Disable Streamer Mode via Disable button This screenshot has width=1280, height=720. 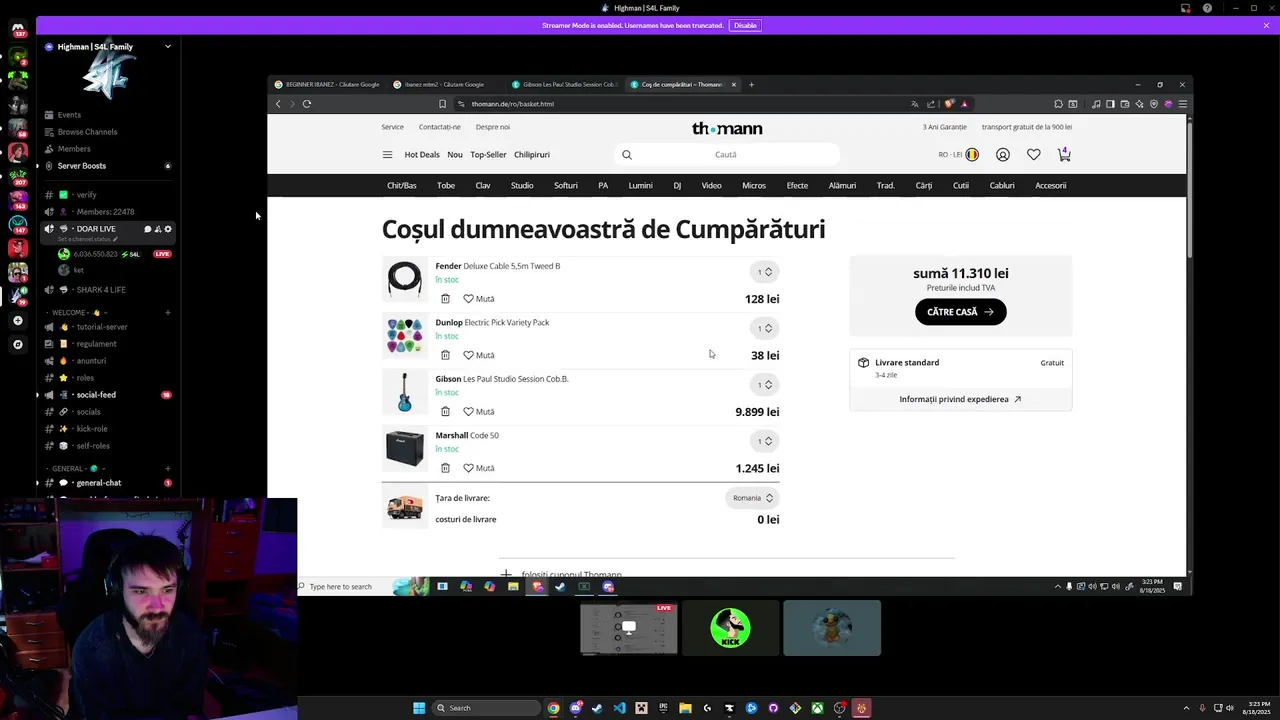click(745, 26)
